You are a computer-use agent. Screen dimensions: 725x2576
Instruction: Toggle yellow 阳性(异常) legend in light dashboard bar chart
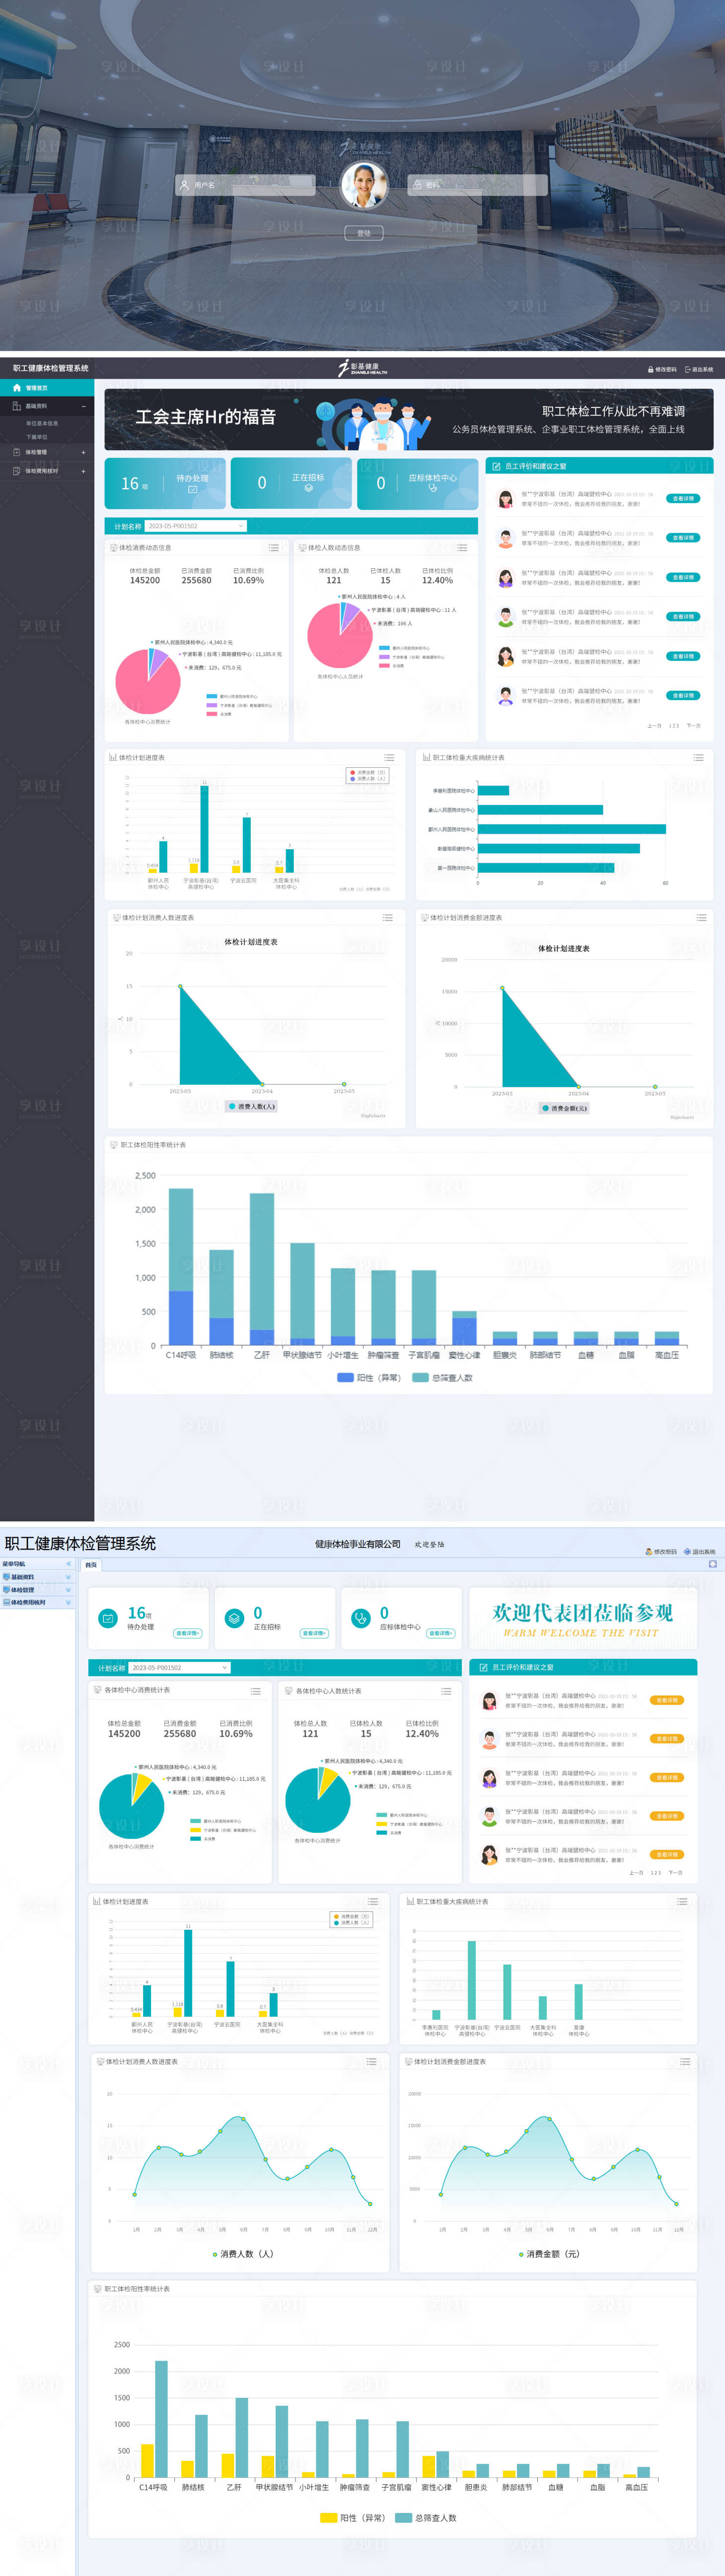point(353,2518)
